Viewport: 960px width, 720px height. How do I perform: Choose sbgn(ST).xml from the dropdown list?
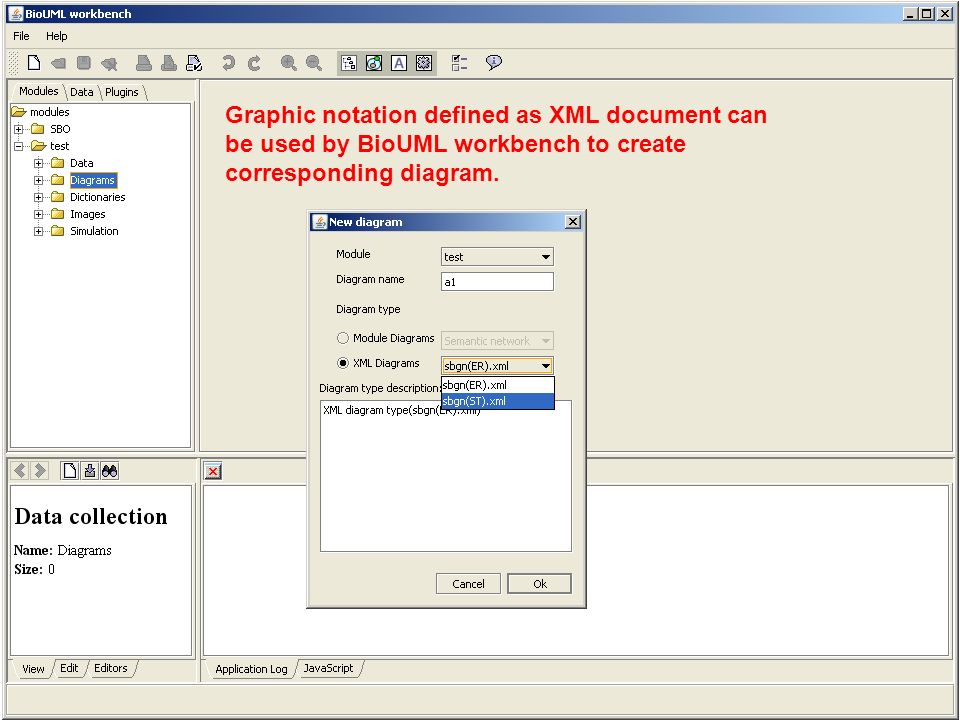pyautogui.click(x=497, y=401)
